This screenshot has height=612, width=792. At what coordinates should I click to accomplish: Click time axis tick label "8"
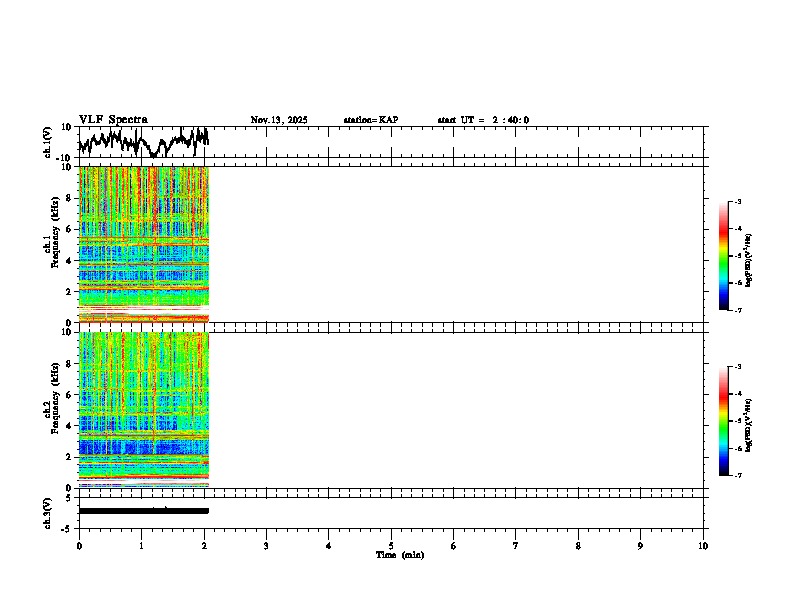[578, 546]
